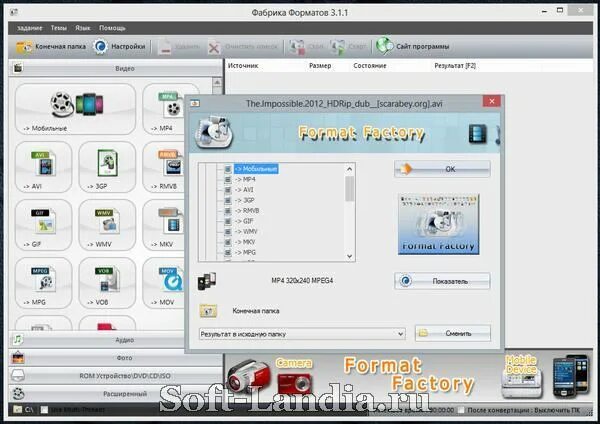Screen dimensions: 600x424
Task: Click the mobile phones icon beside MP4 320x240
Action: coord(207,281)
